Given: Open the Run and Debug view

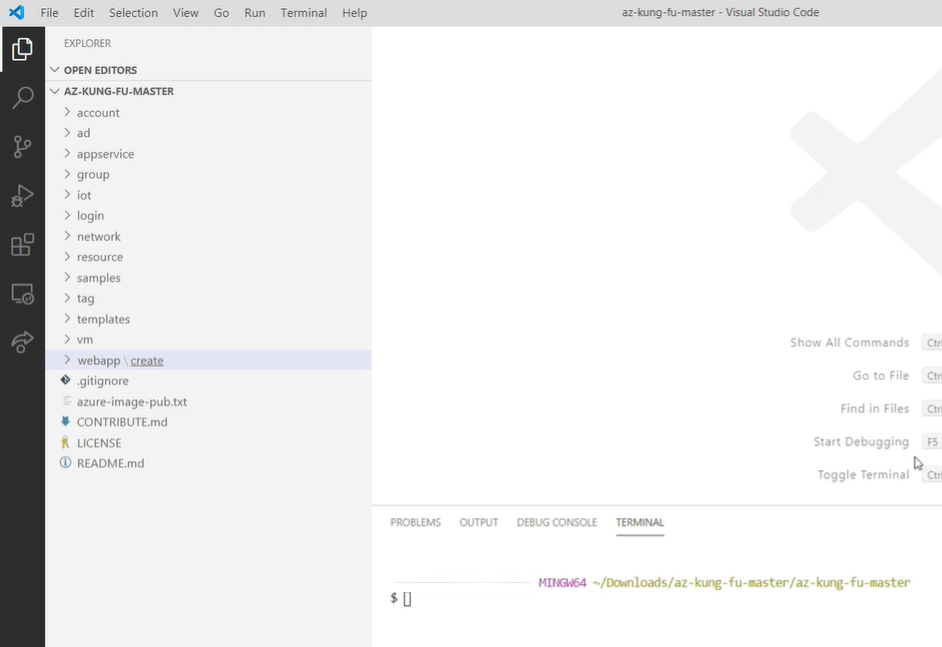Looking at the screenshot, I should [22, 196].
